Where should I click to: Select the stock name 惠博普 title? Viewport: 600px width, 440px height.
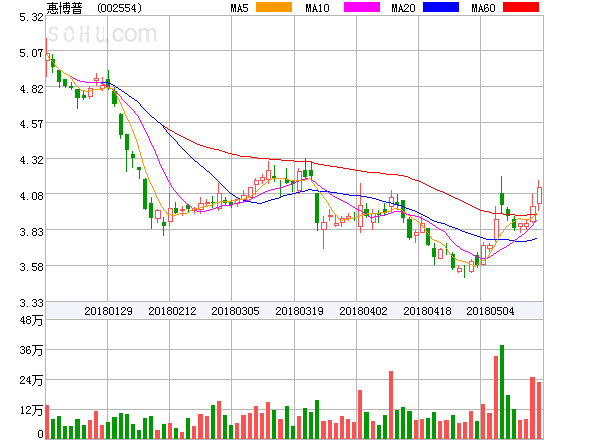(64, 8)
